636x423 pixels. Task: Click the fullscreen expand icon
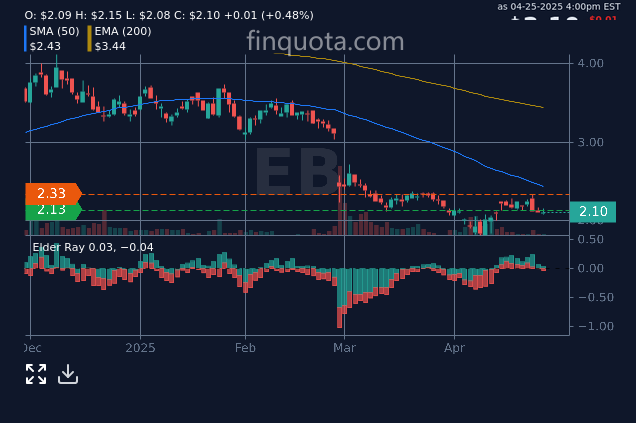pos(36,374)
